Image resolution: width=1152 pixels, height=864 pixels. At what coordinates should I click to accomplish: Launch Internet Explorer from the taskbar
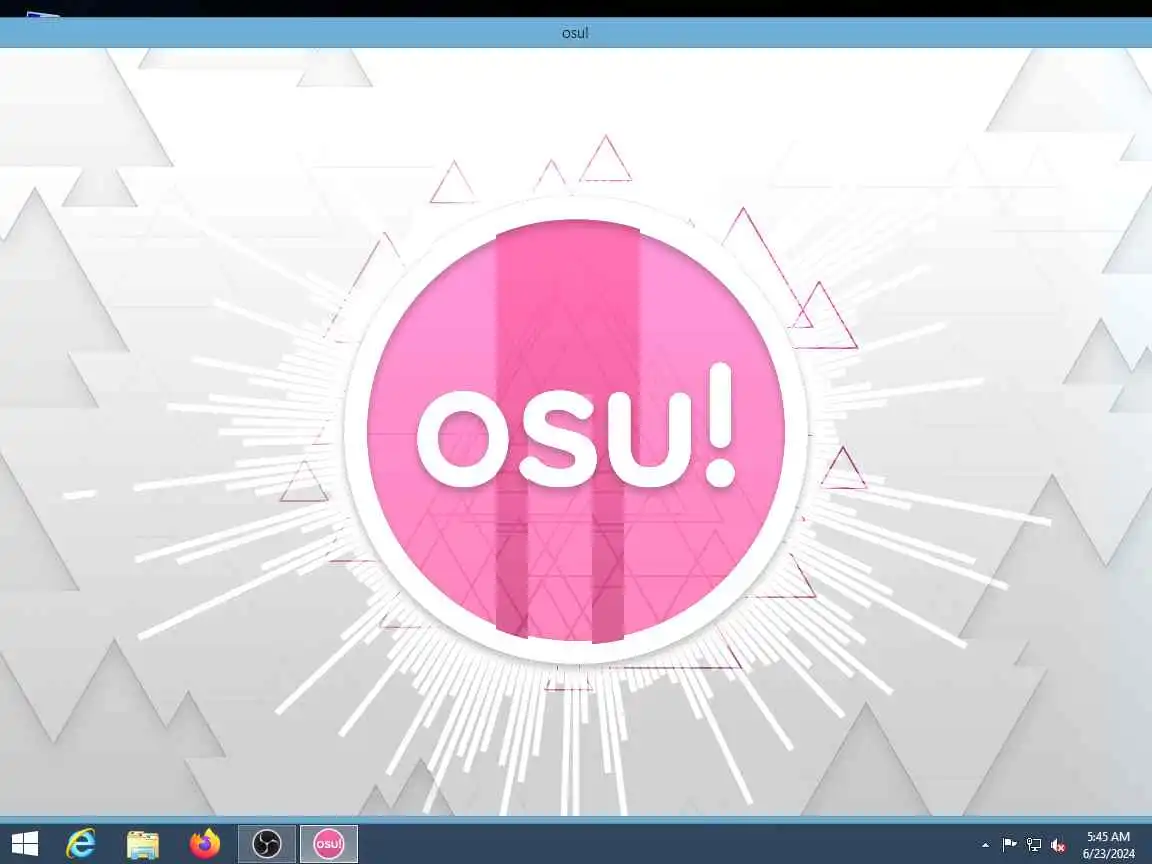click(81, 843)
